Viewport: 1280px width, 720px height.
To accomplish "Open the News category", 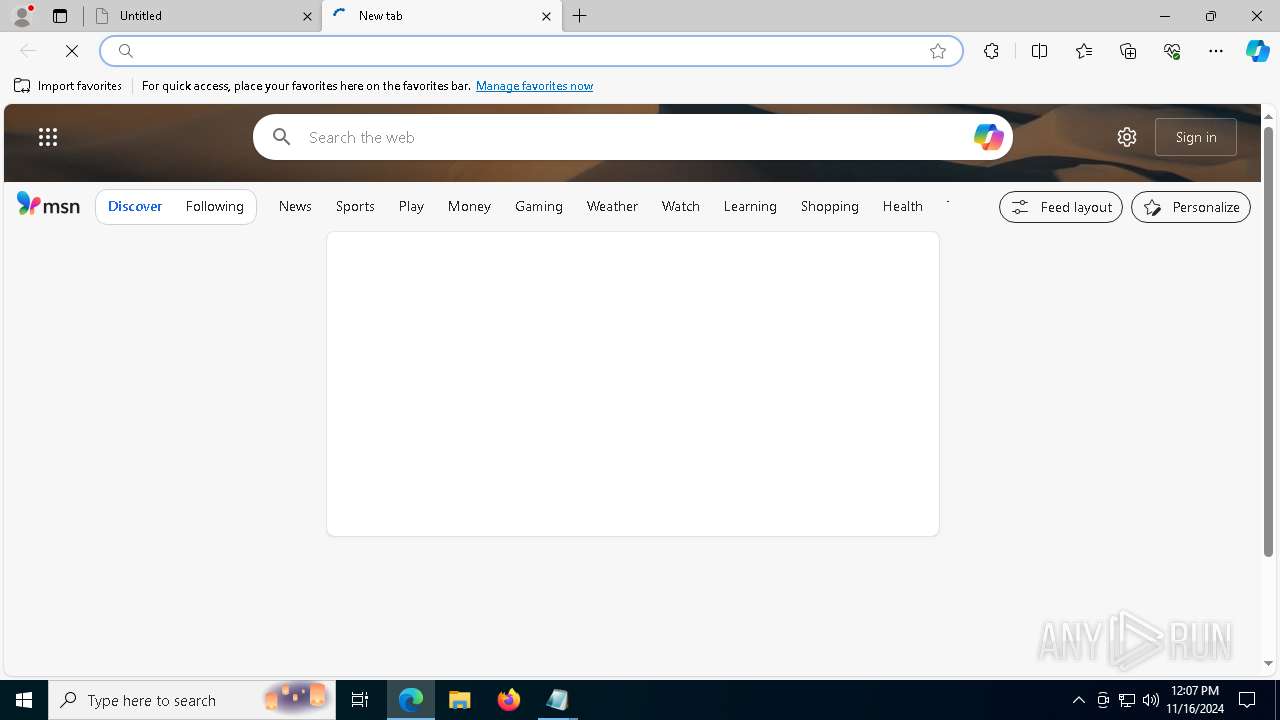I will [295, 206].
